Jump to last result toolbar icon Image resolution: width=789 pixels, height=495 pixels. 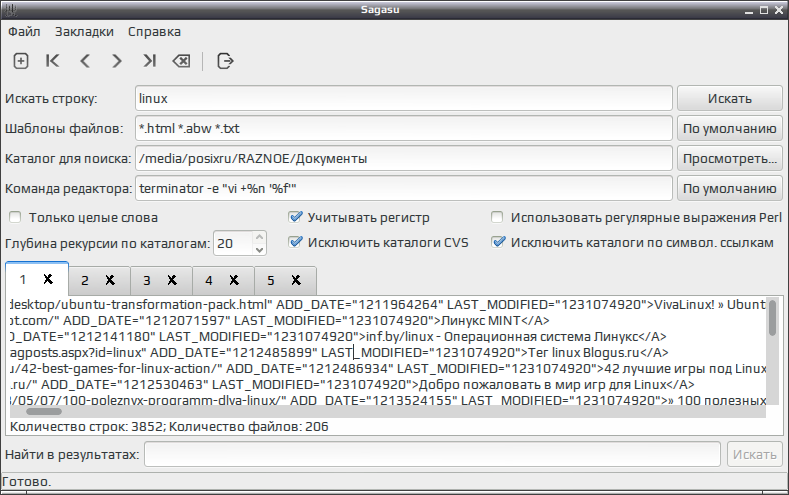149,61
